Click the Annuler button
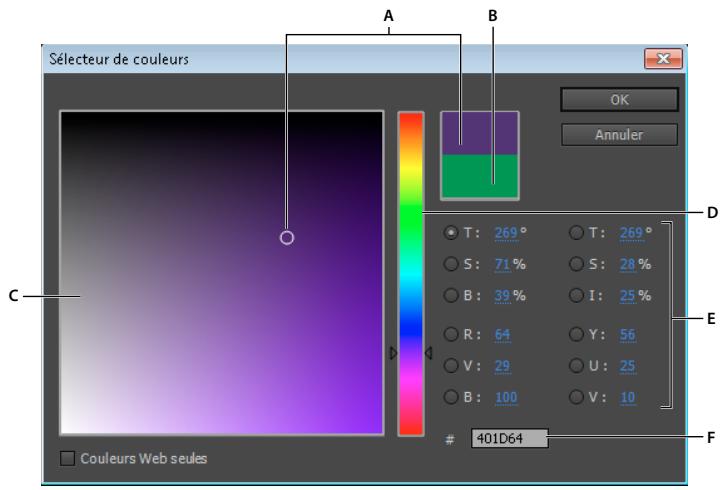This screenshot has width=726, height=490. pos(619,135)
